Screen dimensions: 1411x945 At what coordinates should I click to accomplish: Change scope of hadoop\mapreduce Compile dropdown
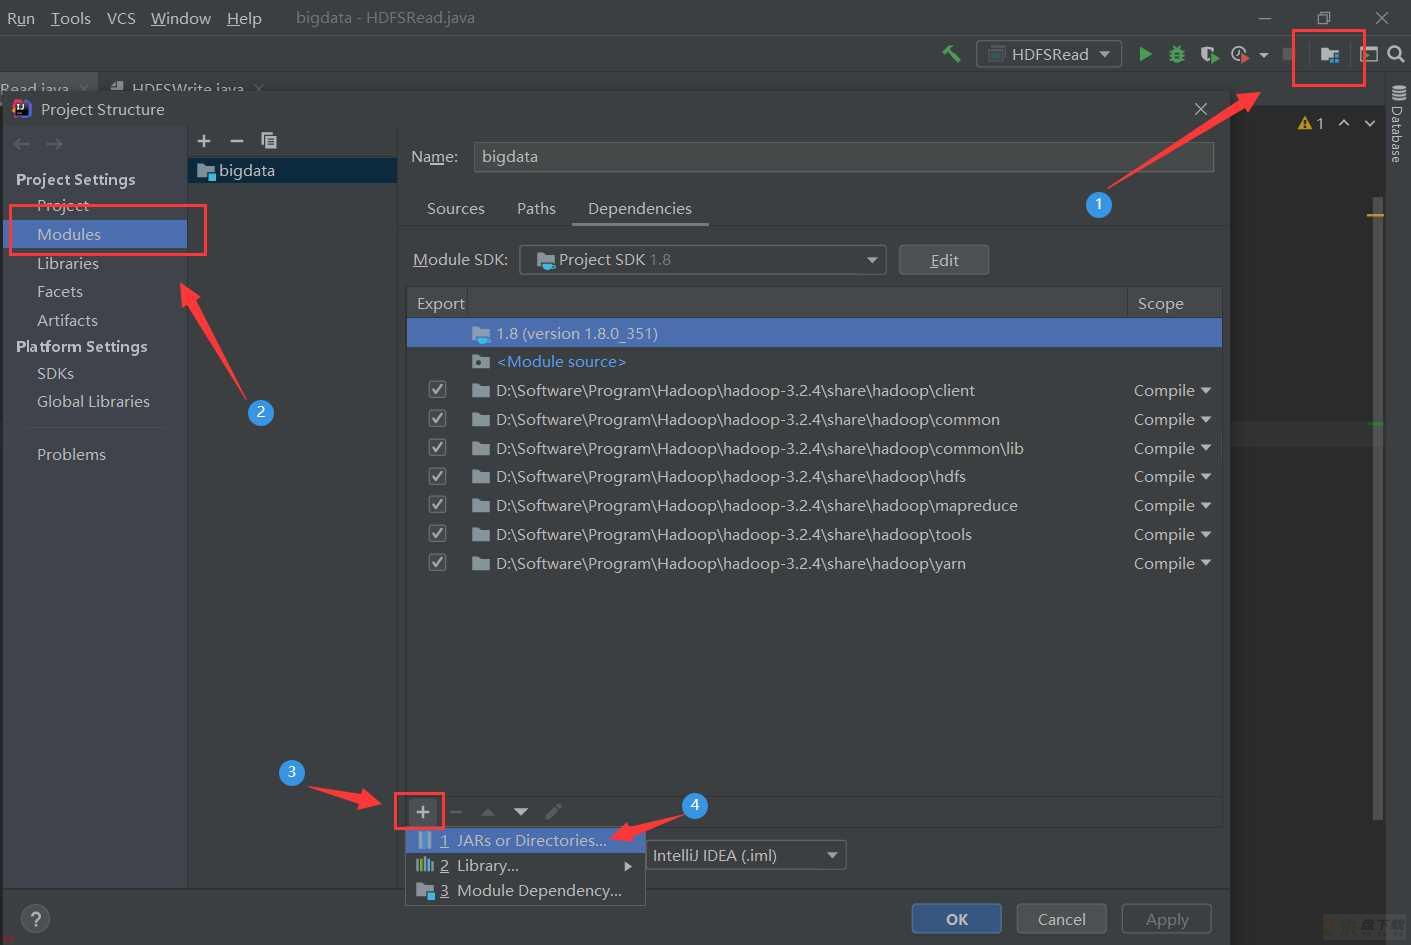tap(1172, 505)
